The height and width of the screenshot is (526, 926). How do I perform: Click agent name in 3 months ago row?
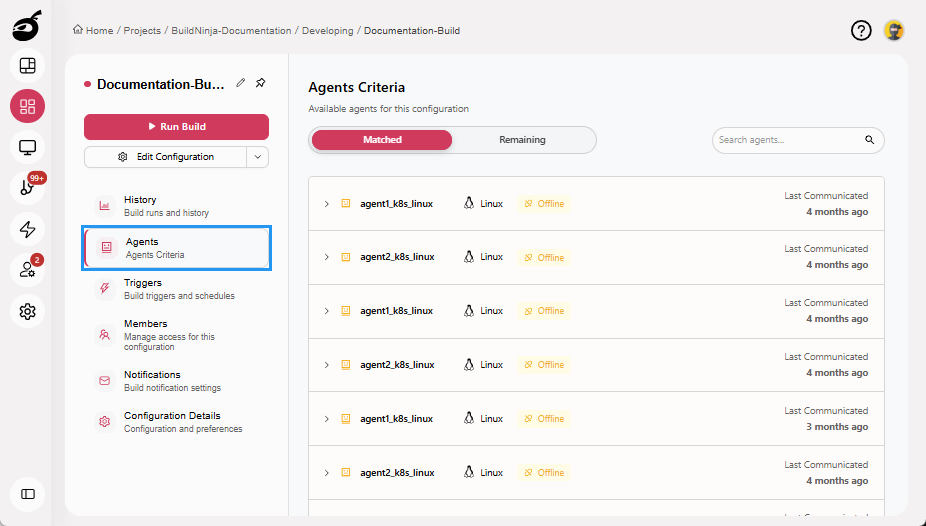click(396, 419)
